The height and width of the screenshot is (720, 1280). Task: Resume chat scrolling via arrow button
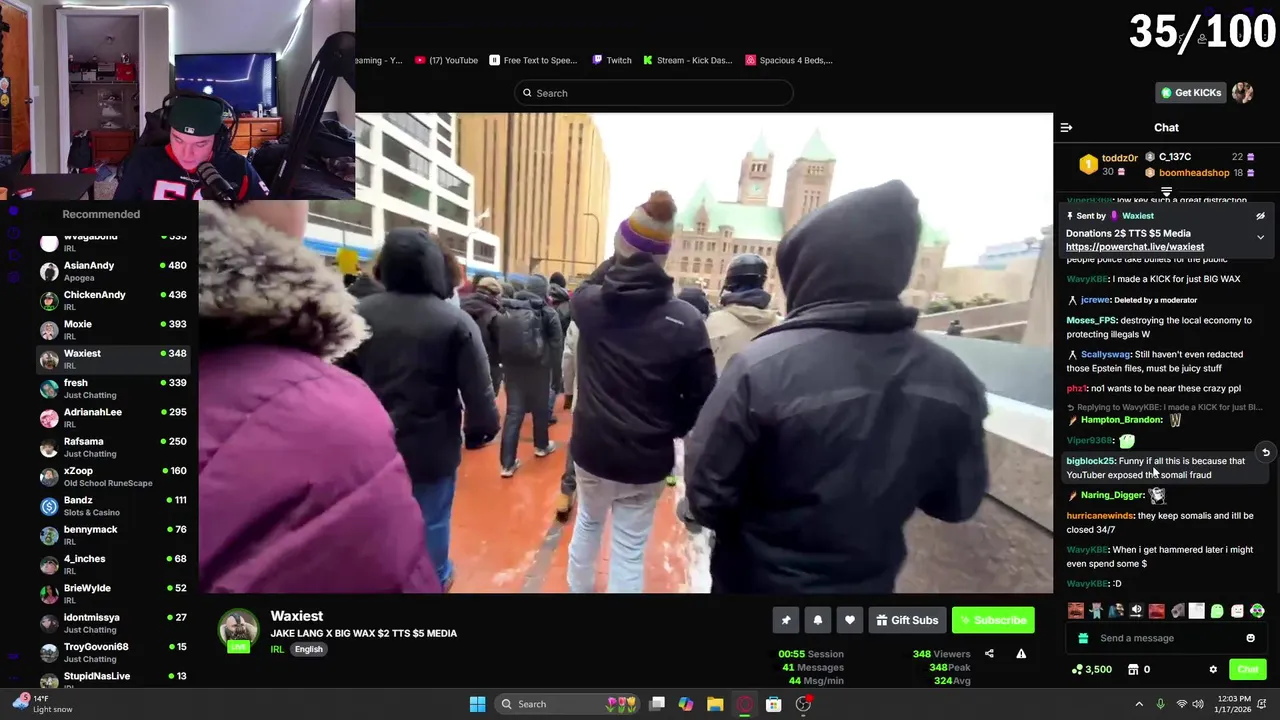[x=1265, y=453]
